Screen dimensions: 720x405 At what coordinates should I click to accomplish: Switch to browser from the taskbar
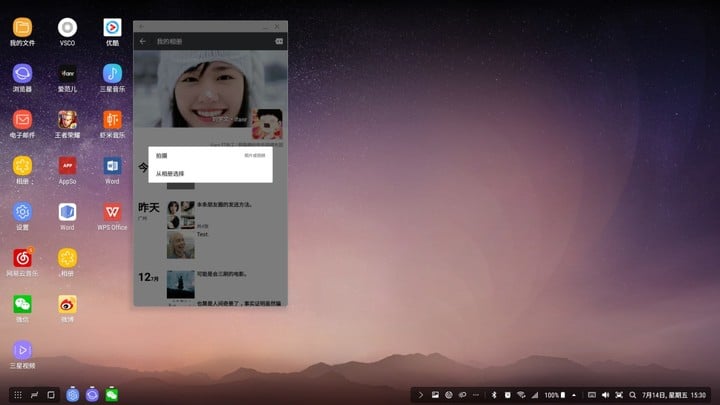tap(92, 395)
